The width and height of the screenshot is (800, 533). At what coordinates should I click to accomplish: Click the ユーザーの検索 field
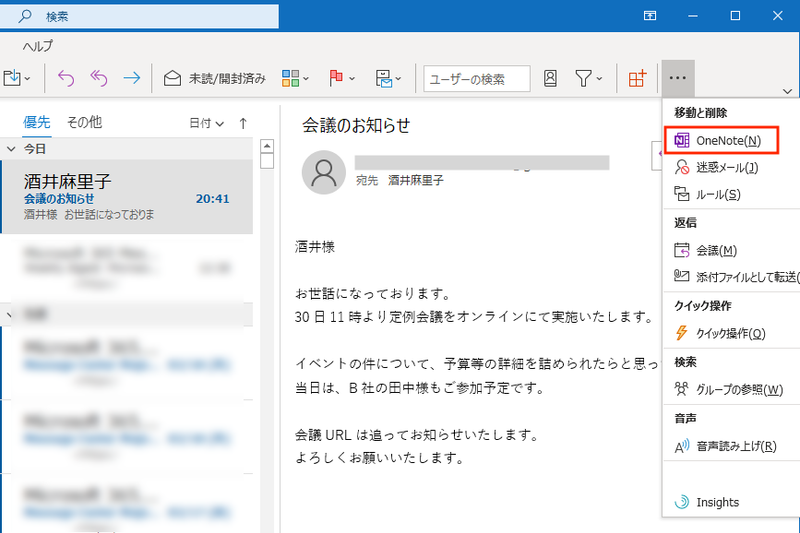(x=477, y=79)
